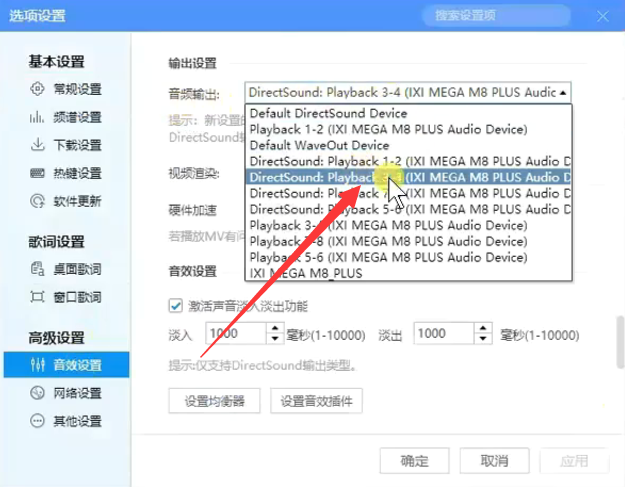Increase 淡出 milliseconds with up arrow
Image resolution: width=625 pixels, height=487 pixels.
483,328
